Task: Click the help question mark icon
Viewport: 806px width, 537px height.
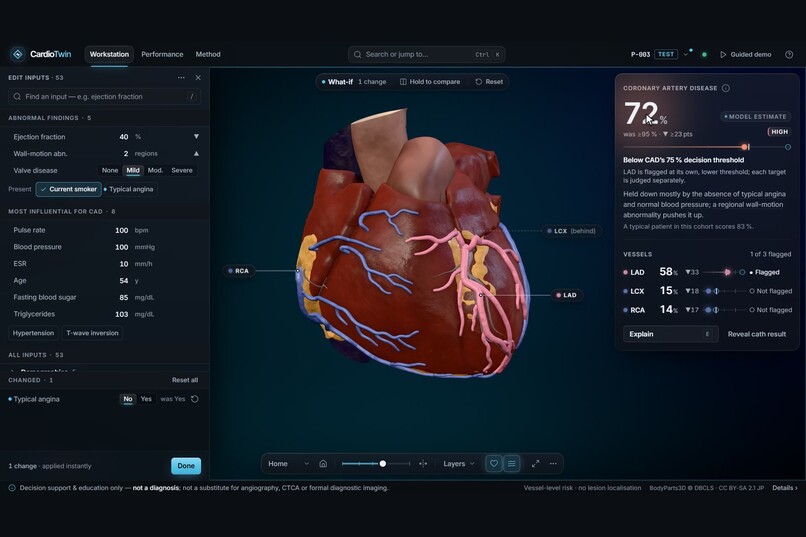Action: coord(789,54)
